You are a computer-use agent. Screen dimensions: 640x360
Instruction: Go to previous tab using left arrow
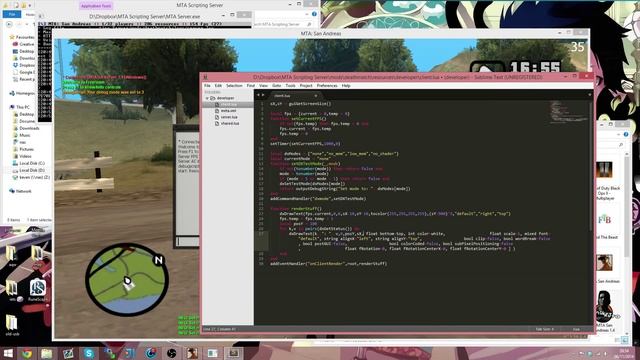(x=258, y=95)
